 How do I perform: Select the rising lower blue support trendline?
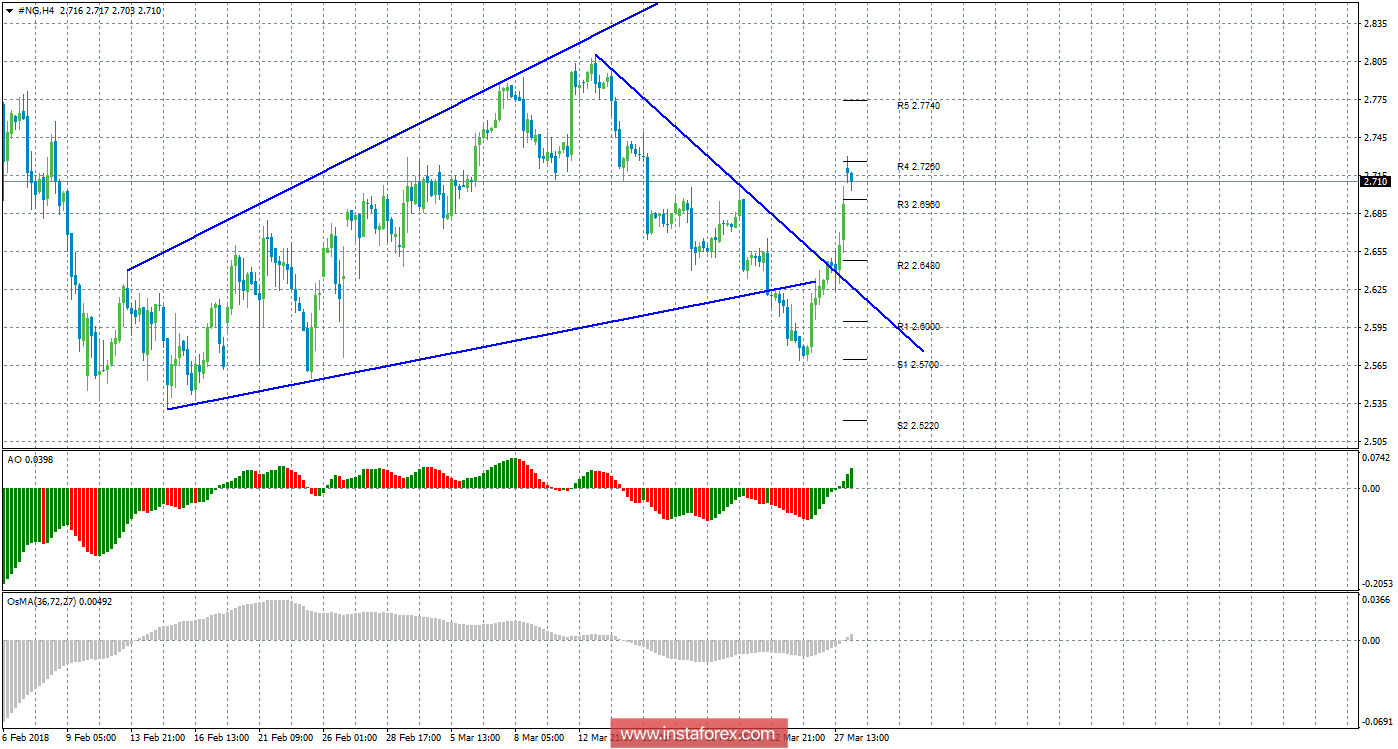pyautogui.click(x=490, y=346)
